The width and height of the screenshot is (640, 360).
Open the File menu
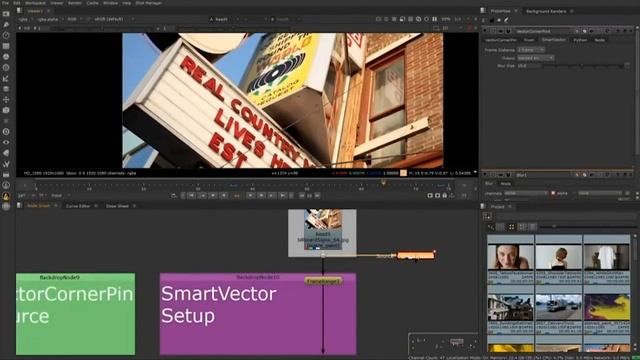coord(6,3)
